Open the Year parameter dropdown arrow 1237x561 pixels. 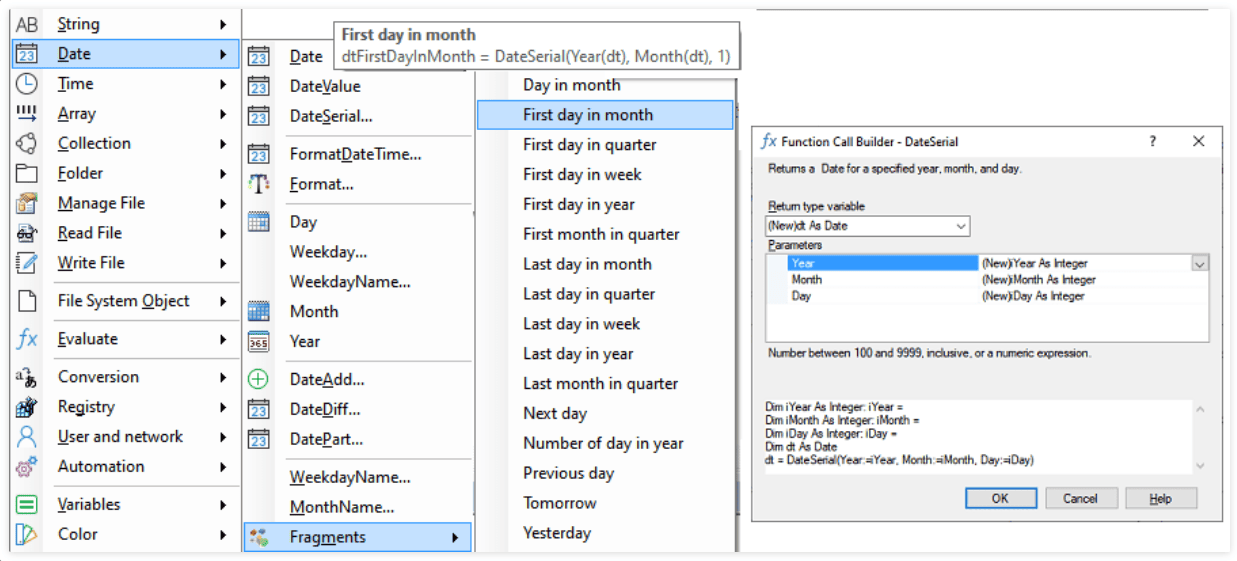(1200, 263)
